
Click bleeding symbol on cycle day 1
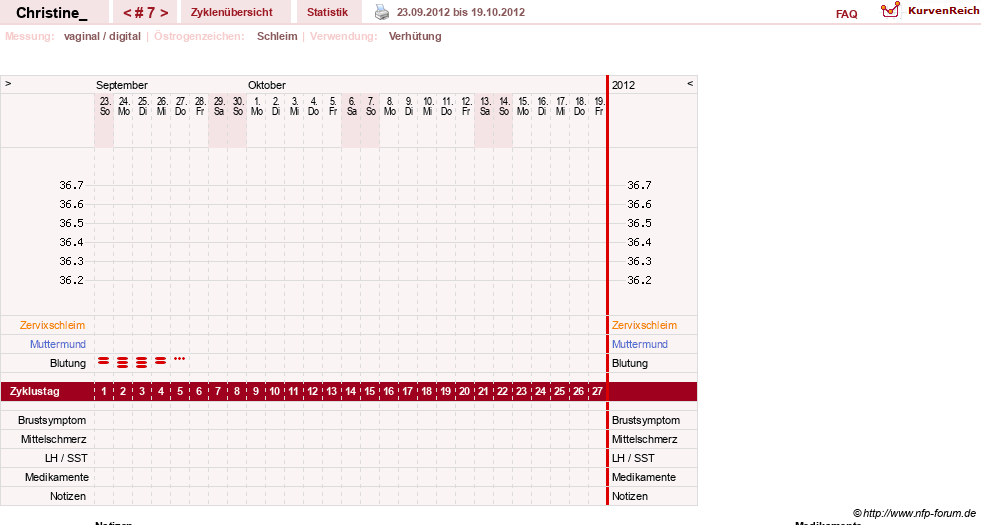[x=104, y=361]
